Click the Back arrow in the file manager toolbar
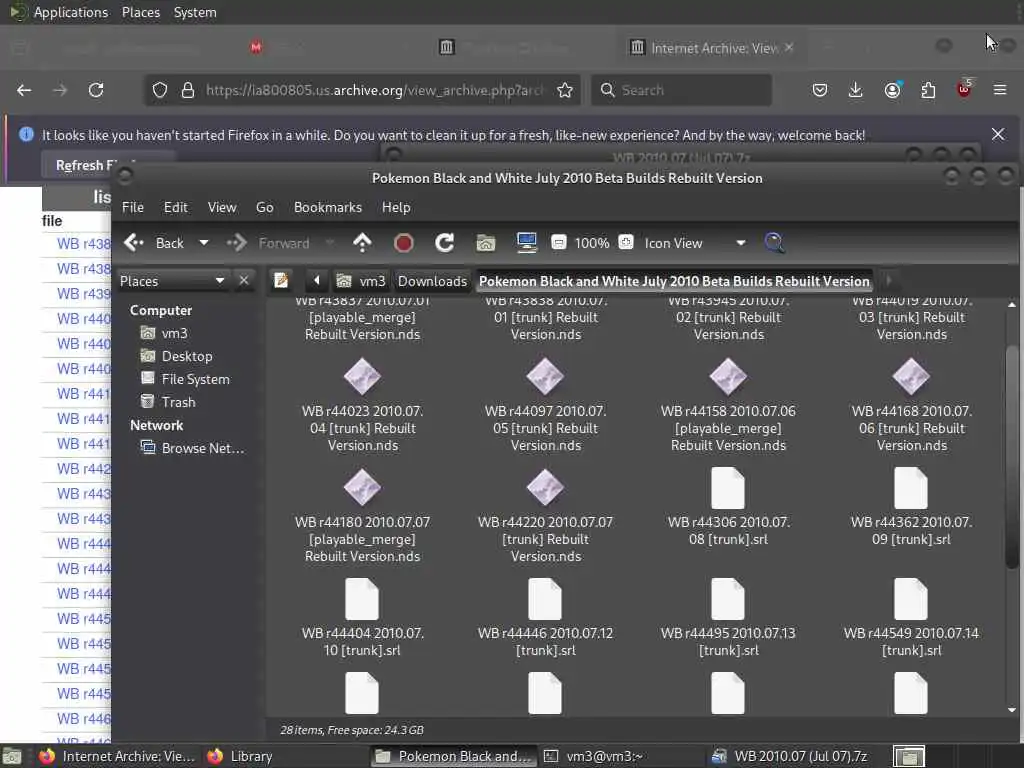Image resolution: width=1024 pixels, height=768 pixels. (153, 243)
